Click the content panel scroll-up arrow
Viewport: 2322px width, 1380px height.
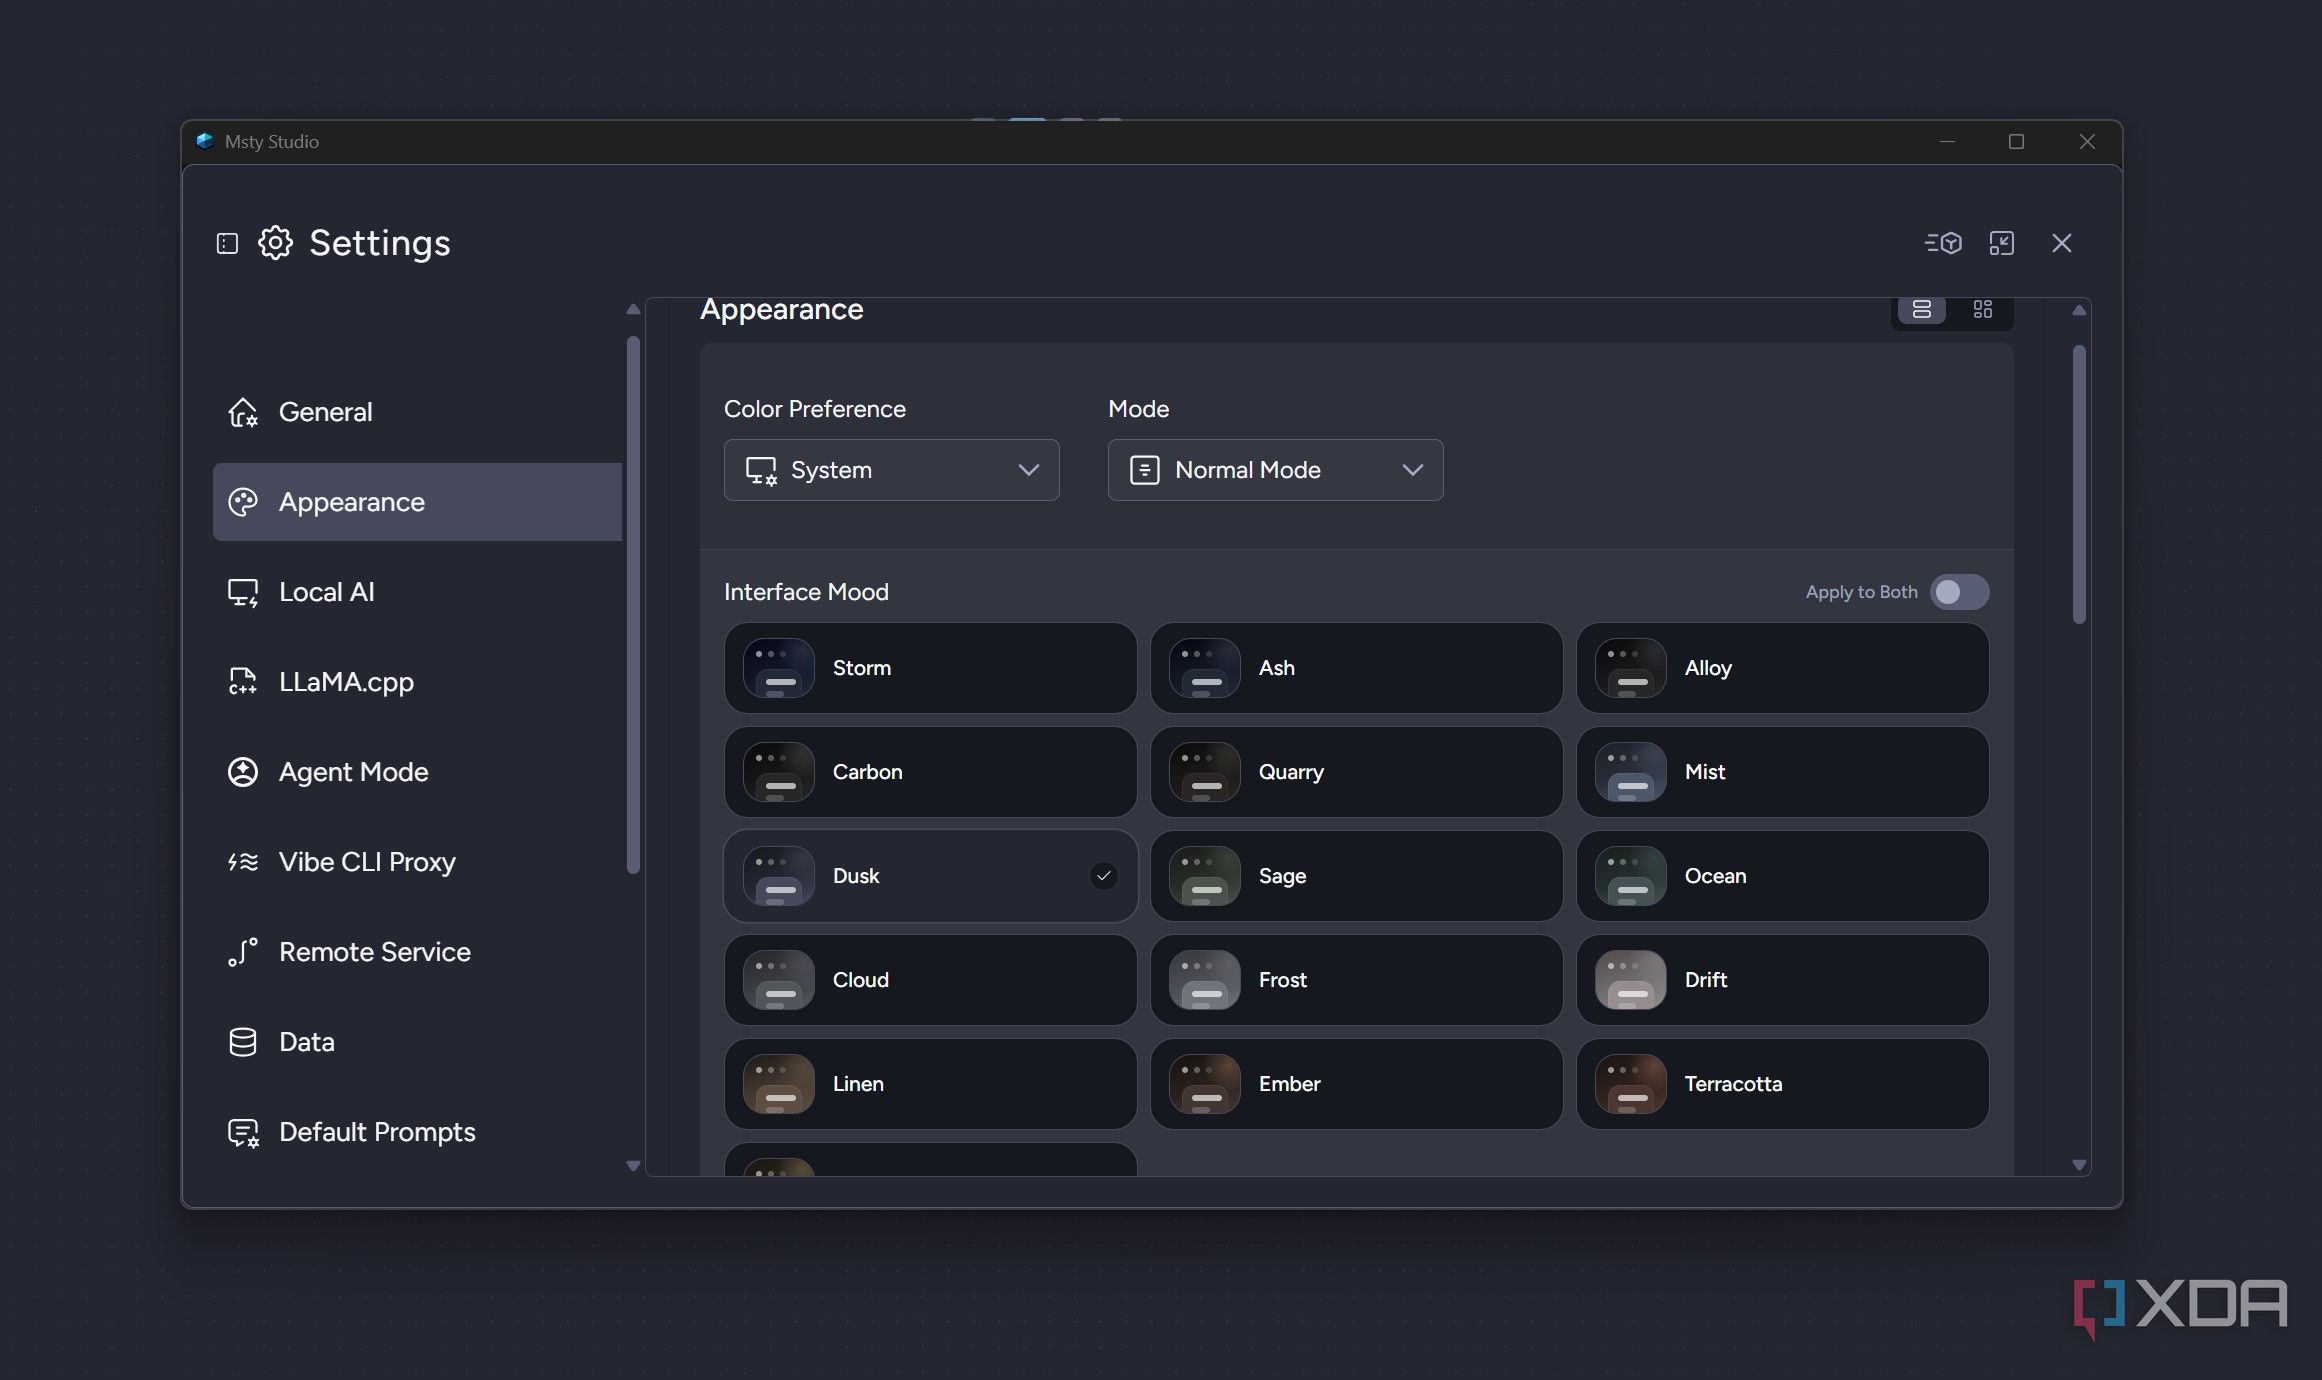2079,310
